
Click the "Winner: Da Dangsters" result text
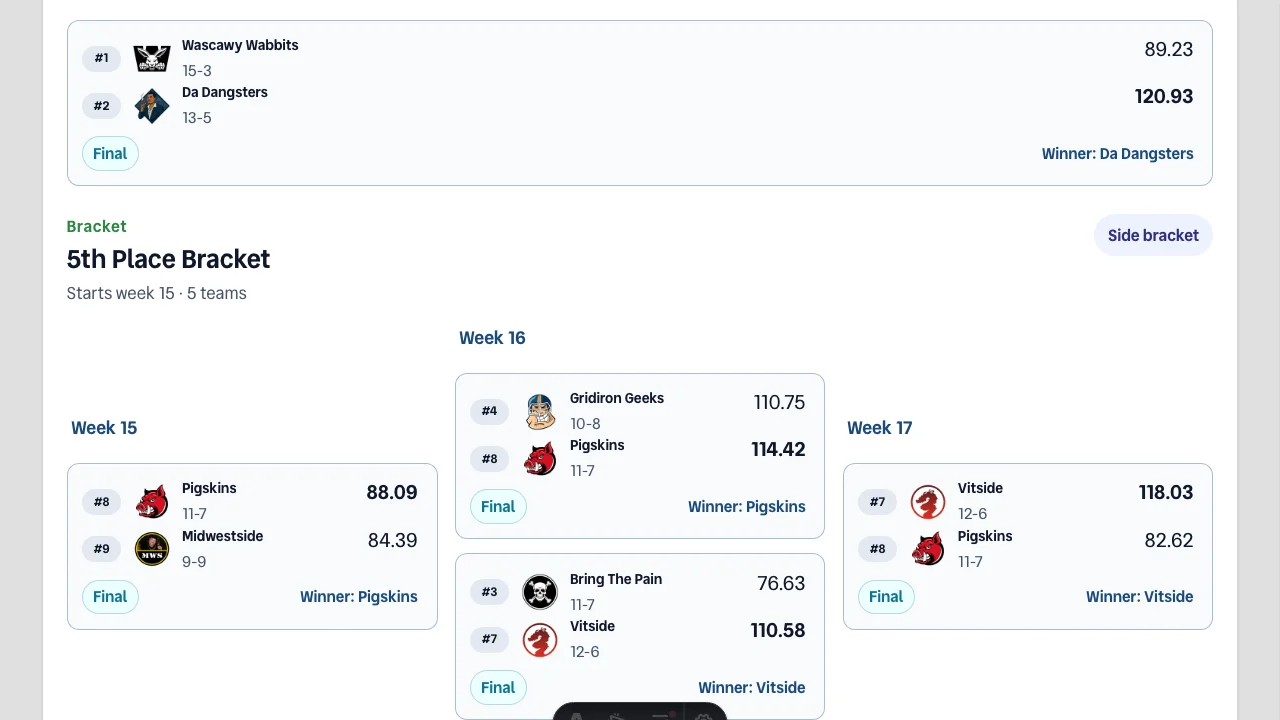[1118, 154]
